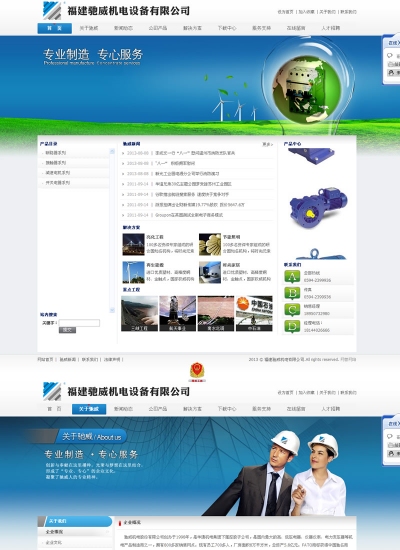Open 新闻动态 in the top navigation bar
The width and height of the screenshot is (400, 550).
click(123, 28)
